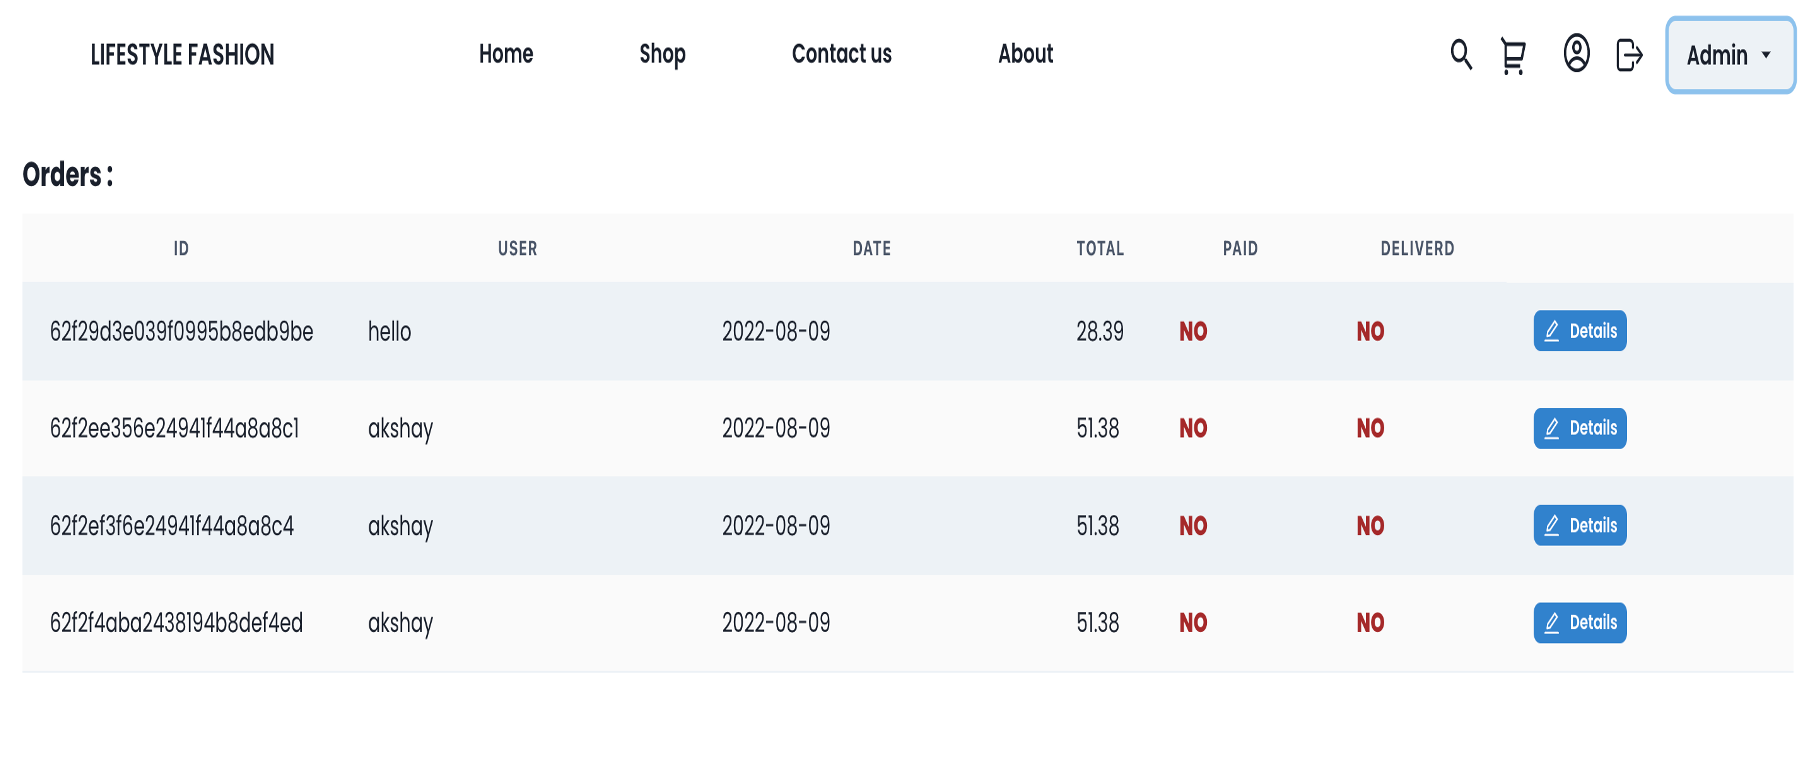The width and height of the screenshot is (1816, 758).
Task: Open details for order 62f2ee356e24941f44a8a8c1
Action: [1580, 428]
